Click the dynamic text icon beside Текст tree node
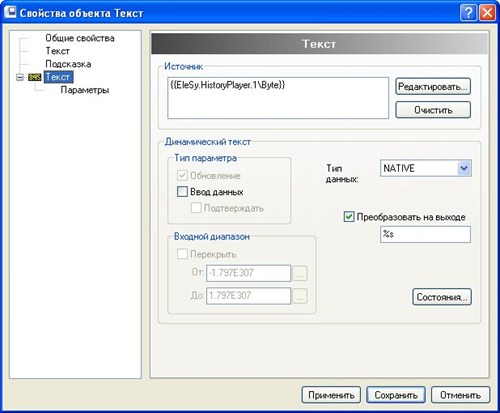 coord(34,77)
